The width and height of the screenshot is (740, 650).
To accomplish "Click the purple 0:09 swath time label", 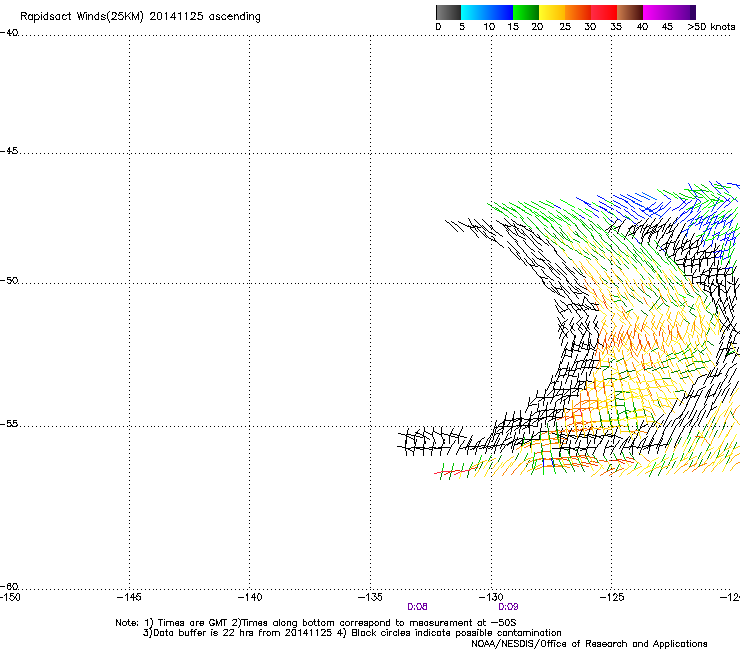I will 508,607.
